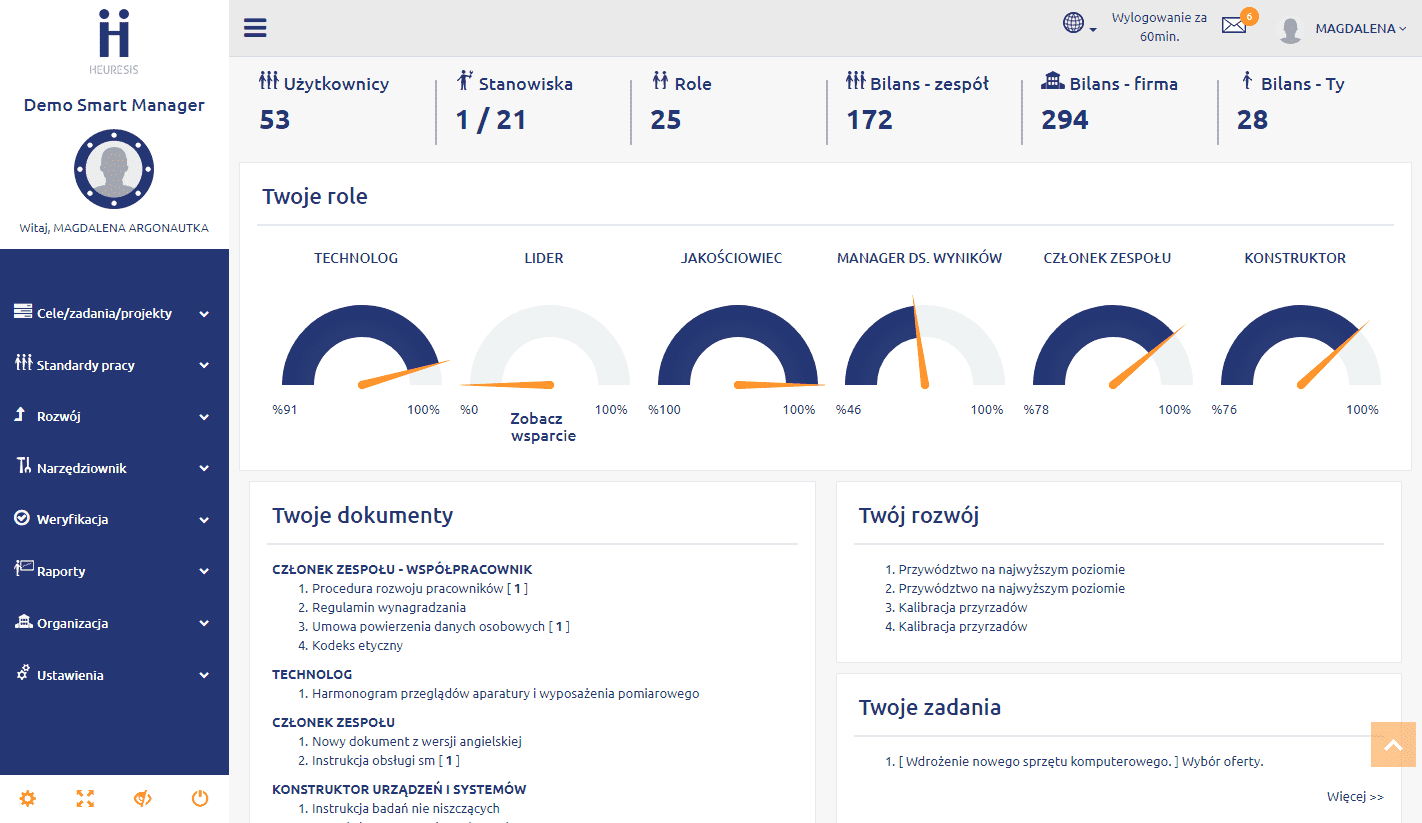Expand the Raporty sidebar menu
The width and height of the screenshot is (1422, 823).
click(113, 571)
